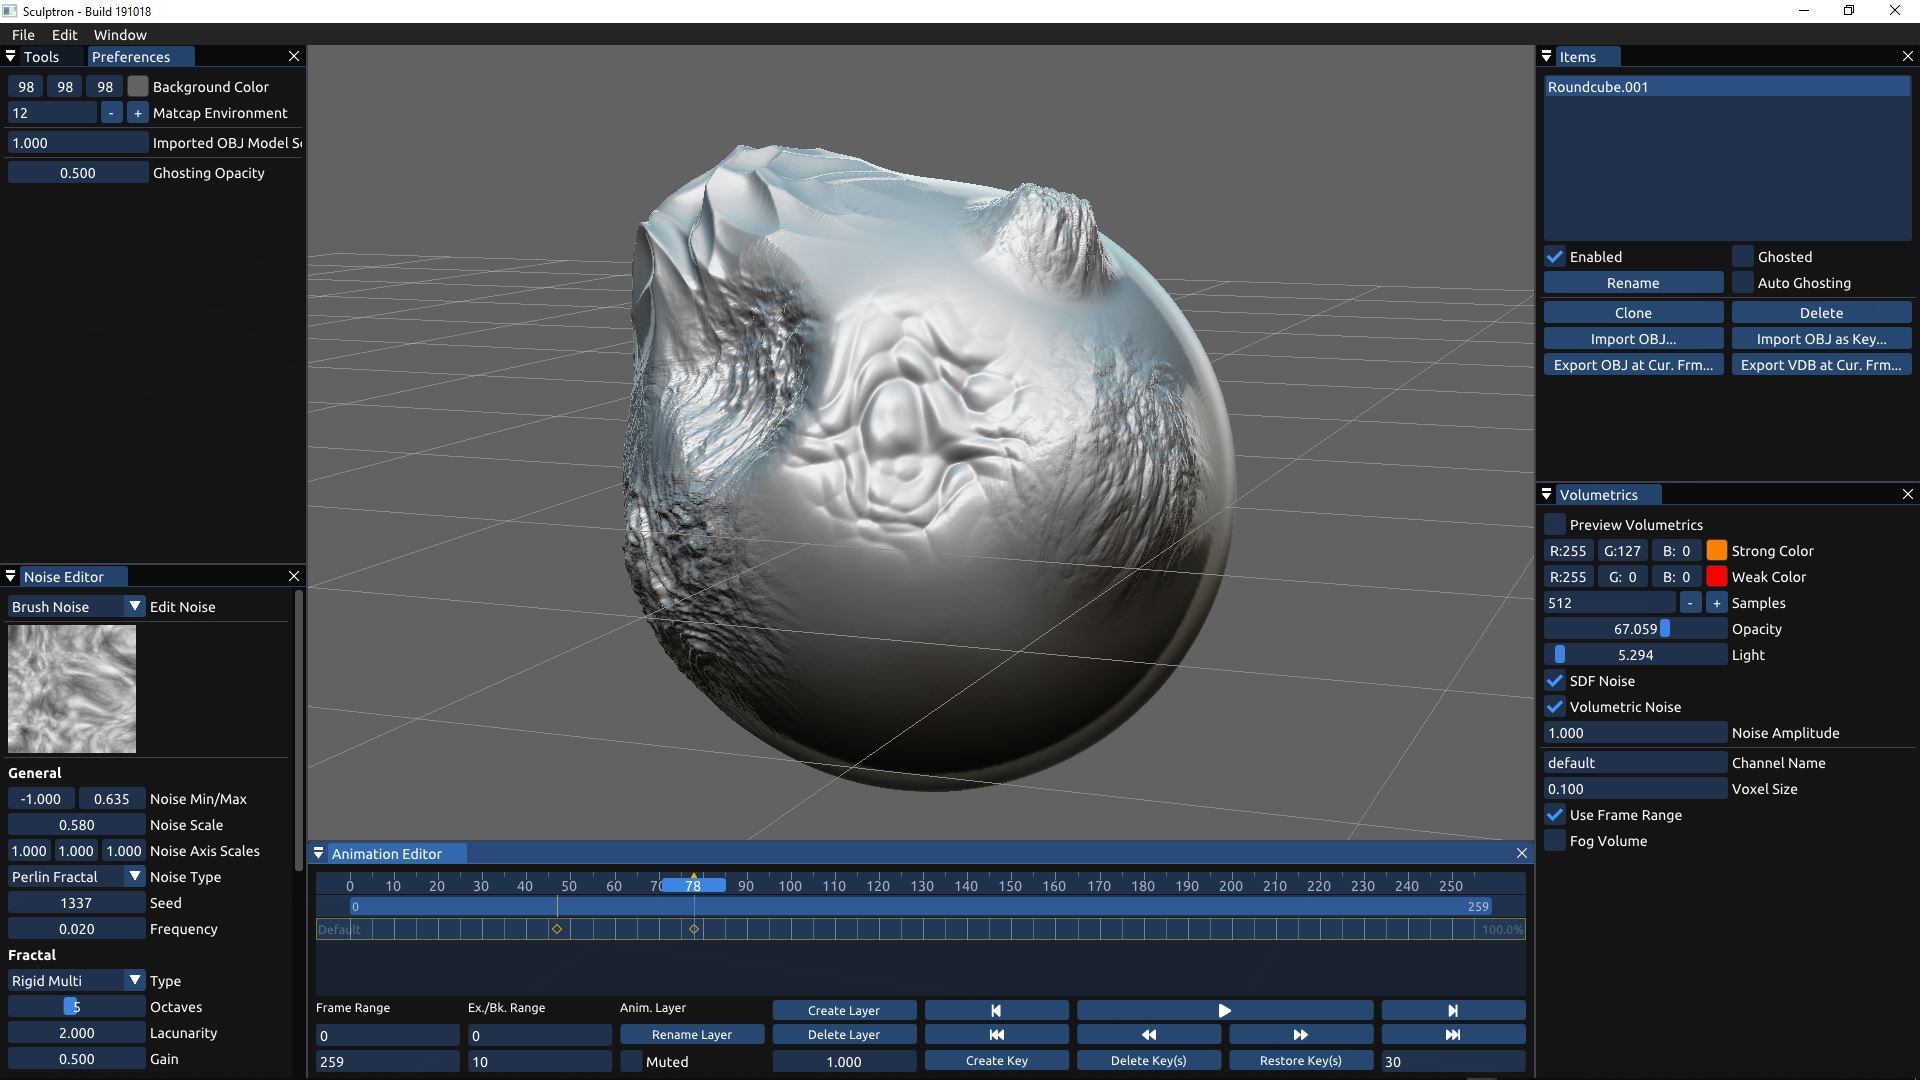Switch to the Tools tab
1920x1080 pixels.
41,57
